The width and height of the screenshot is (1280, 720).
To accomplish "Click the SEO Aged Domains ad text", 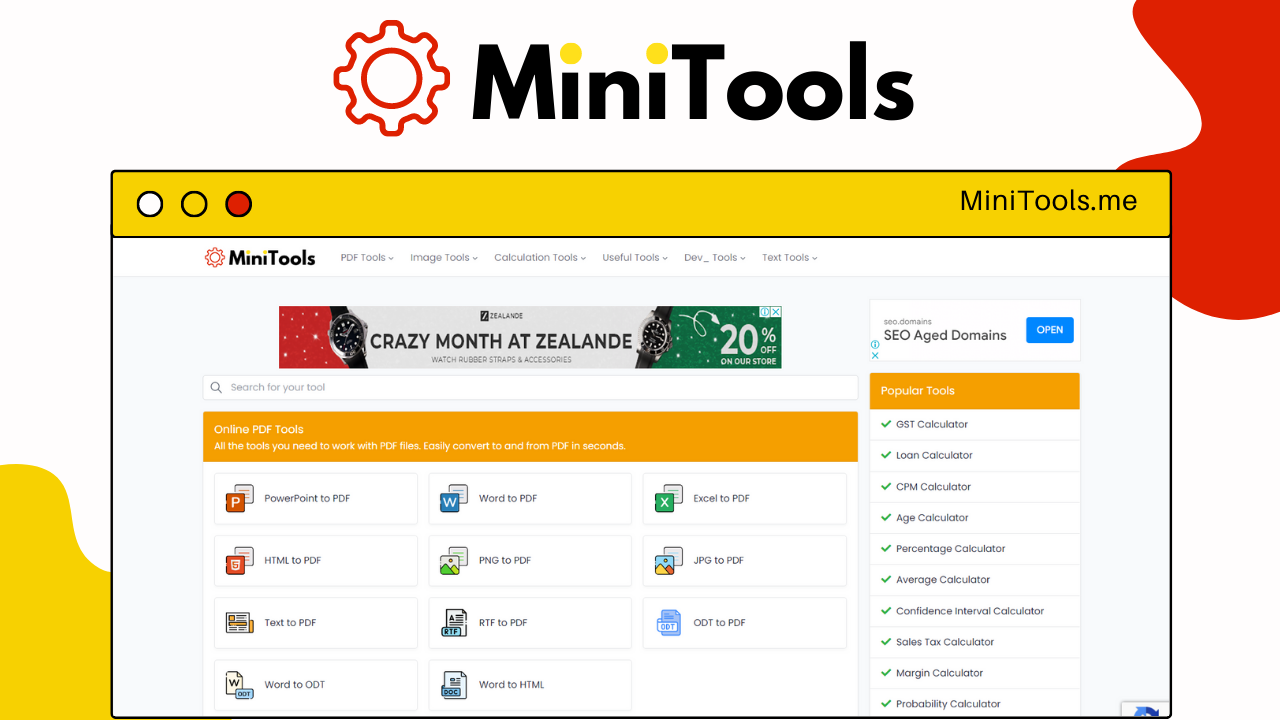I will click(x=945, y=335).
